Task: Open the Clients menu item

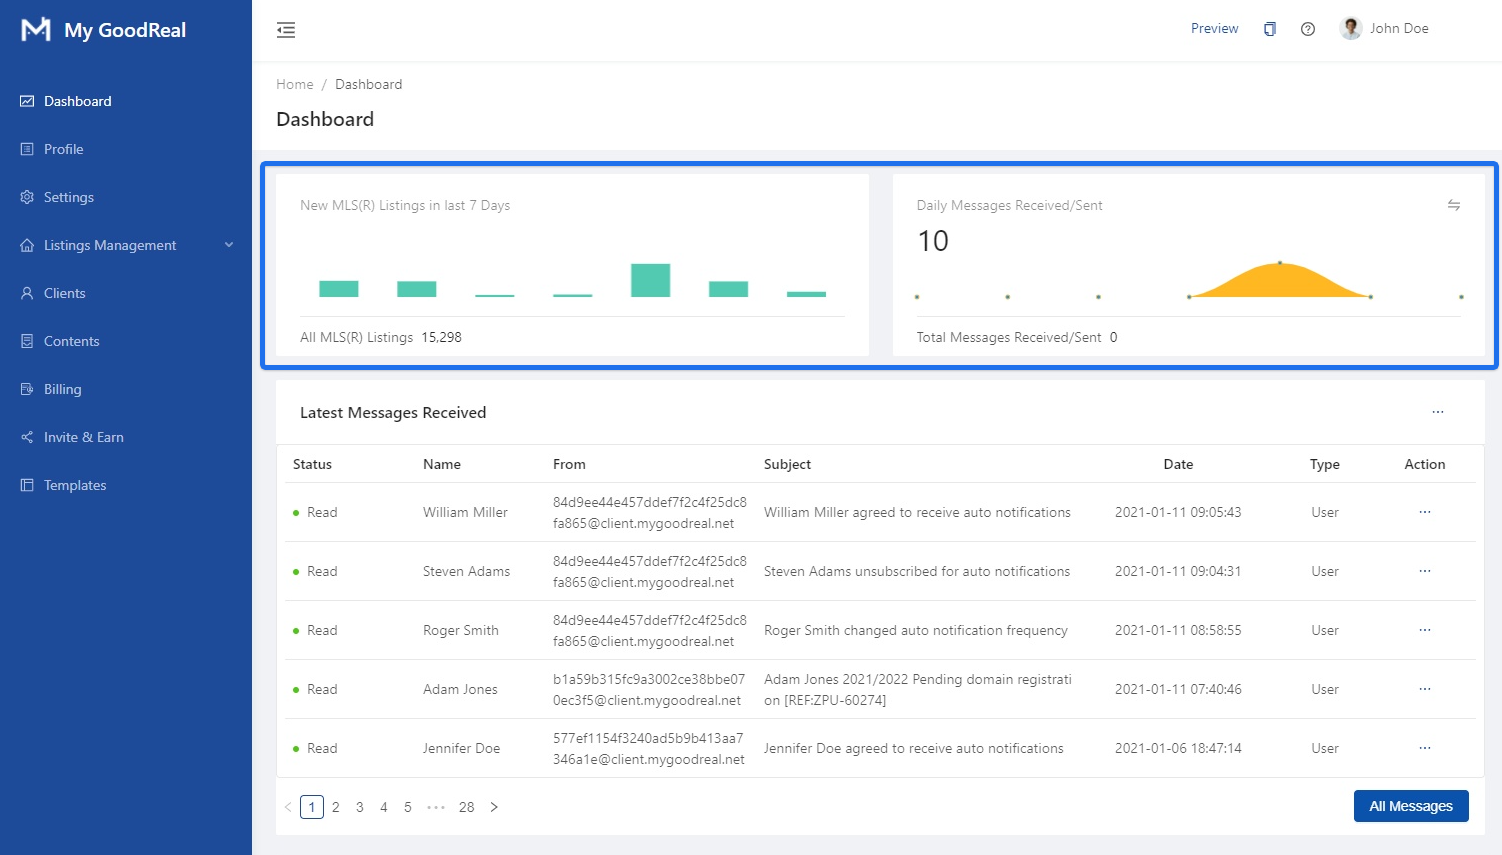Action: pyautogui.click(x=65, y=293)
